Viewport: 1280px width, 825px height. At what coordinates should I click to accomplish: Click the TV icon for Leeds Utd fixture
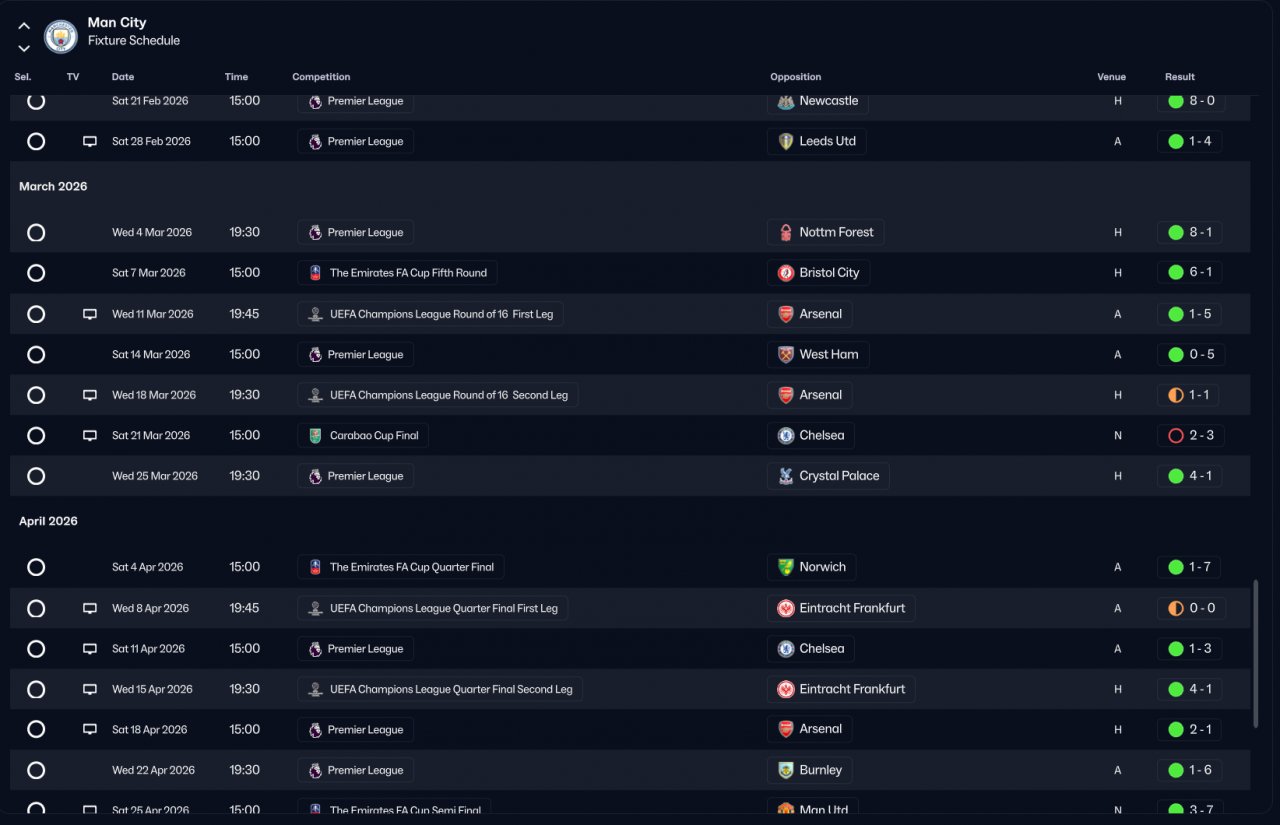click(x=90, y=142)
